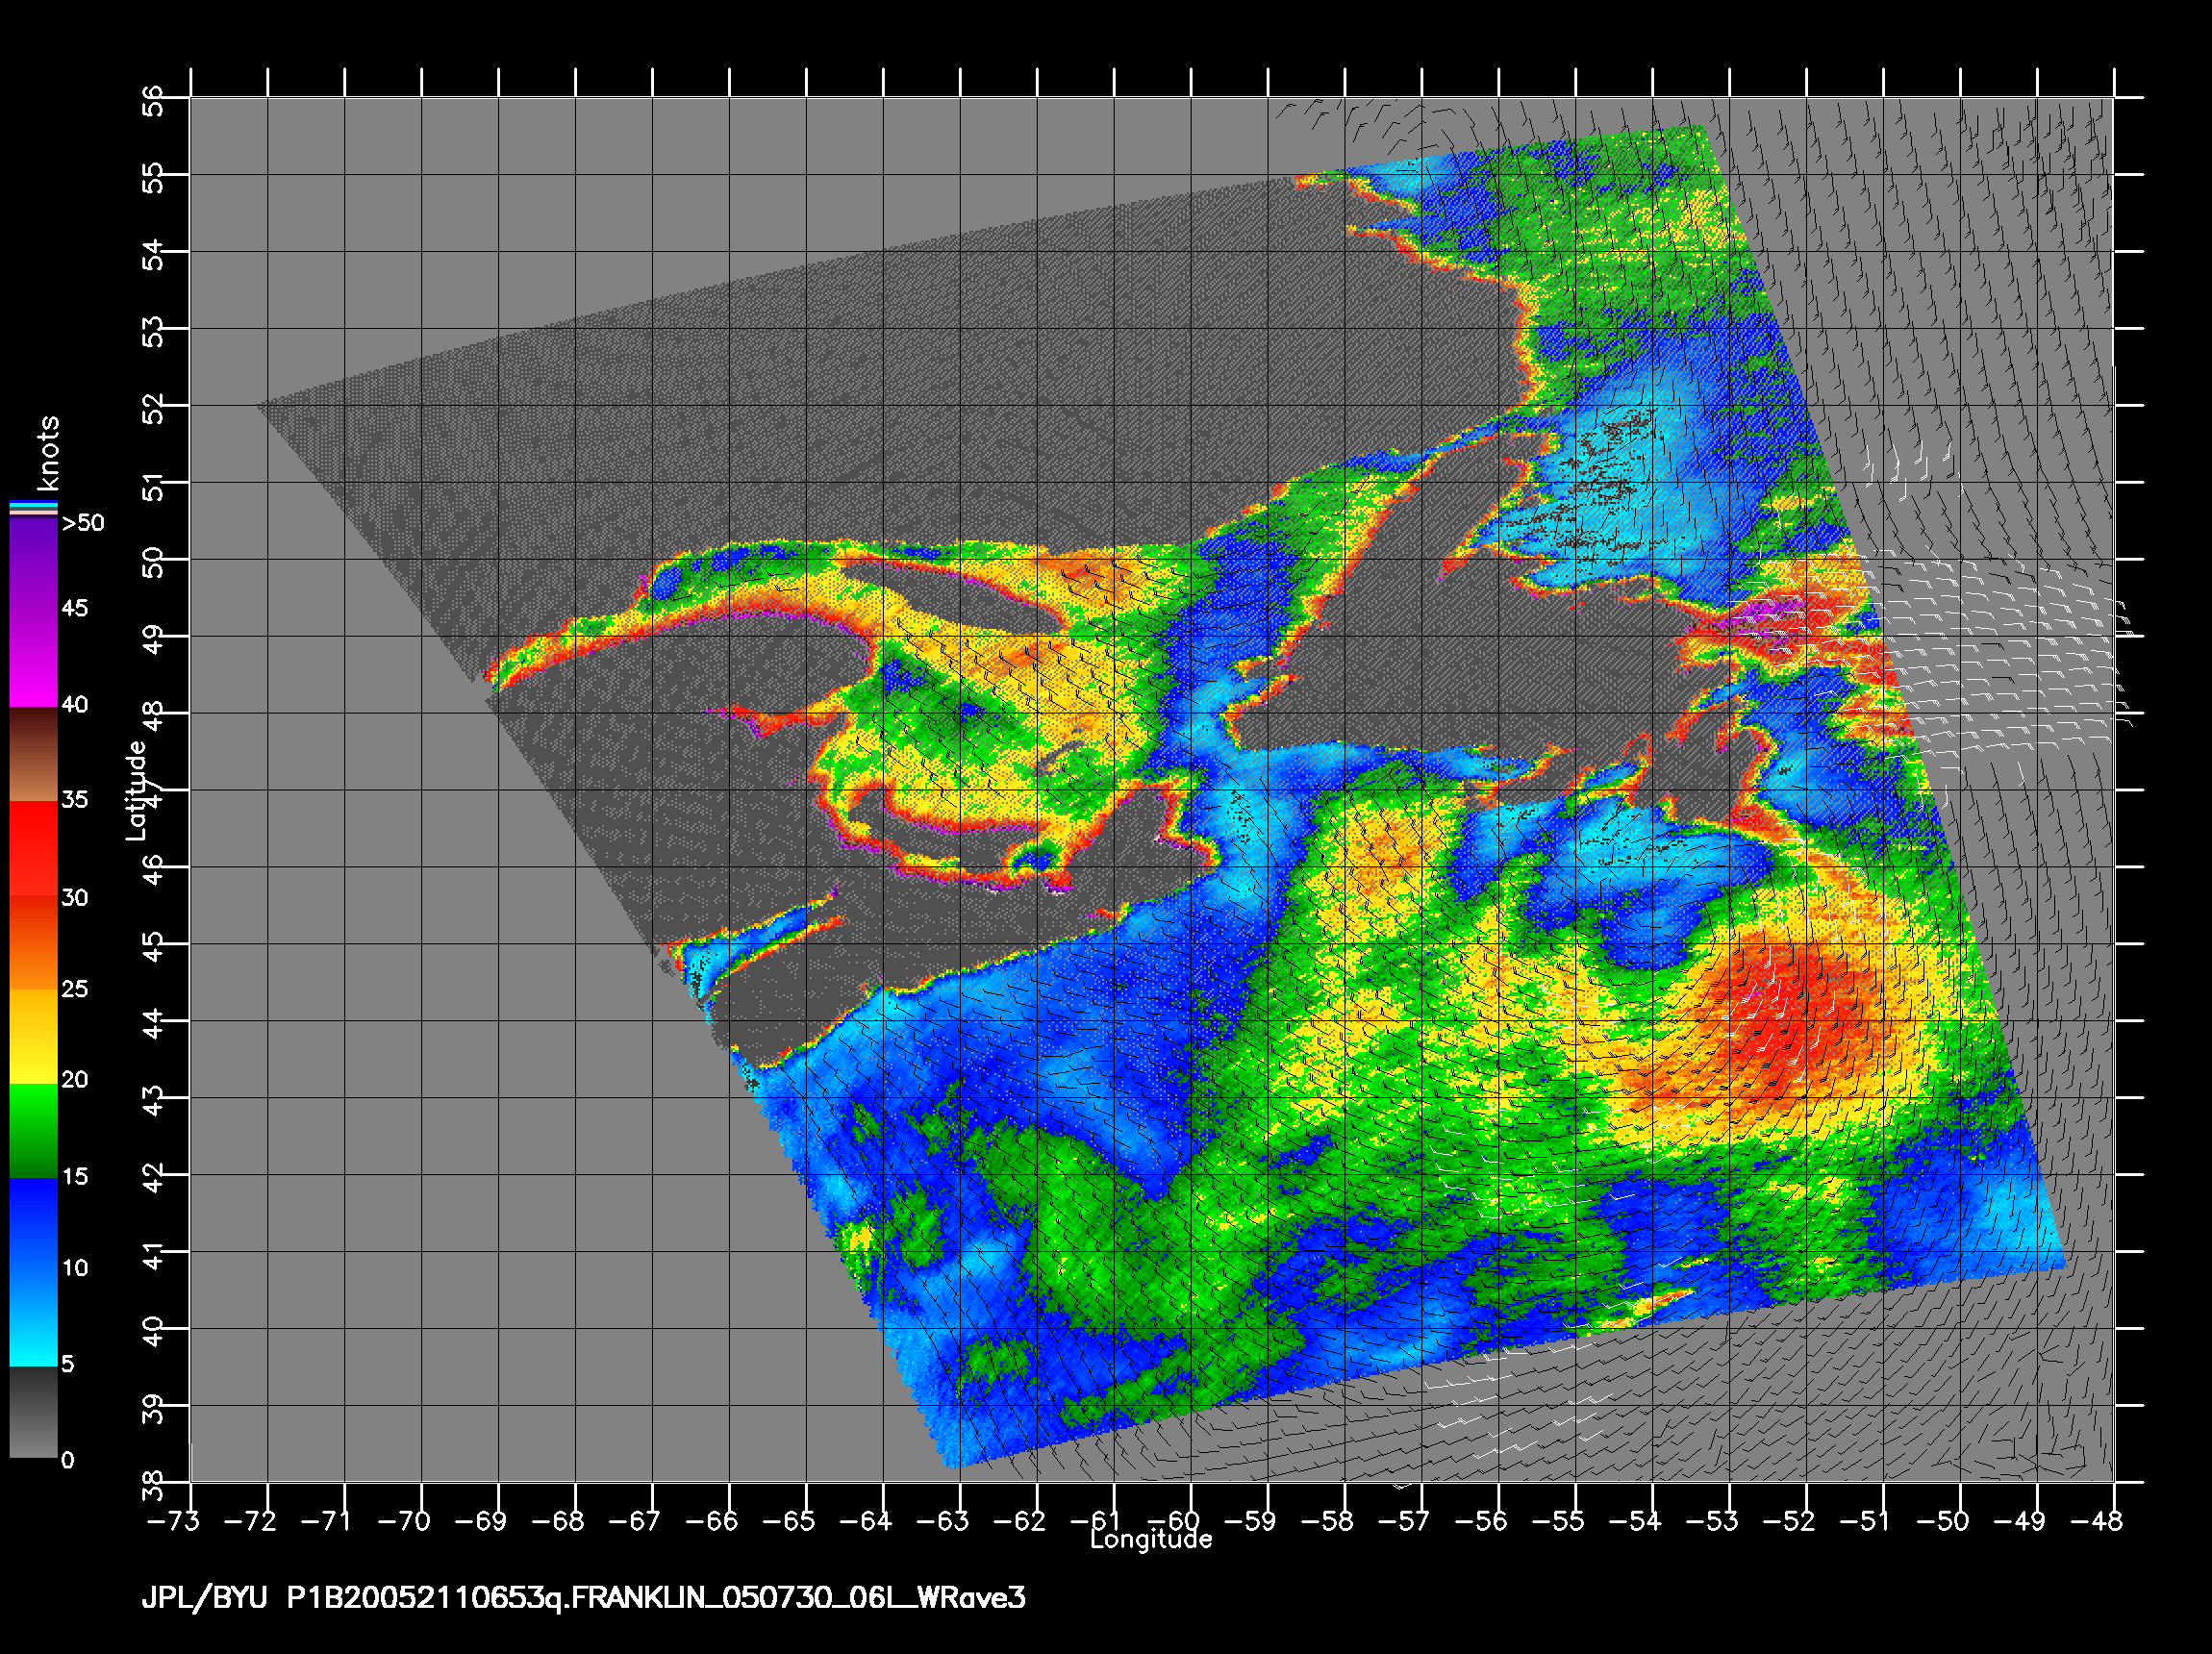
Task: Click the longitude tick label −73
Action: click(x=174, y=1522)
